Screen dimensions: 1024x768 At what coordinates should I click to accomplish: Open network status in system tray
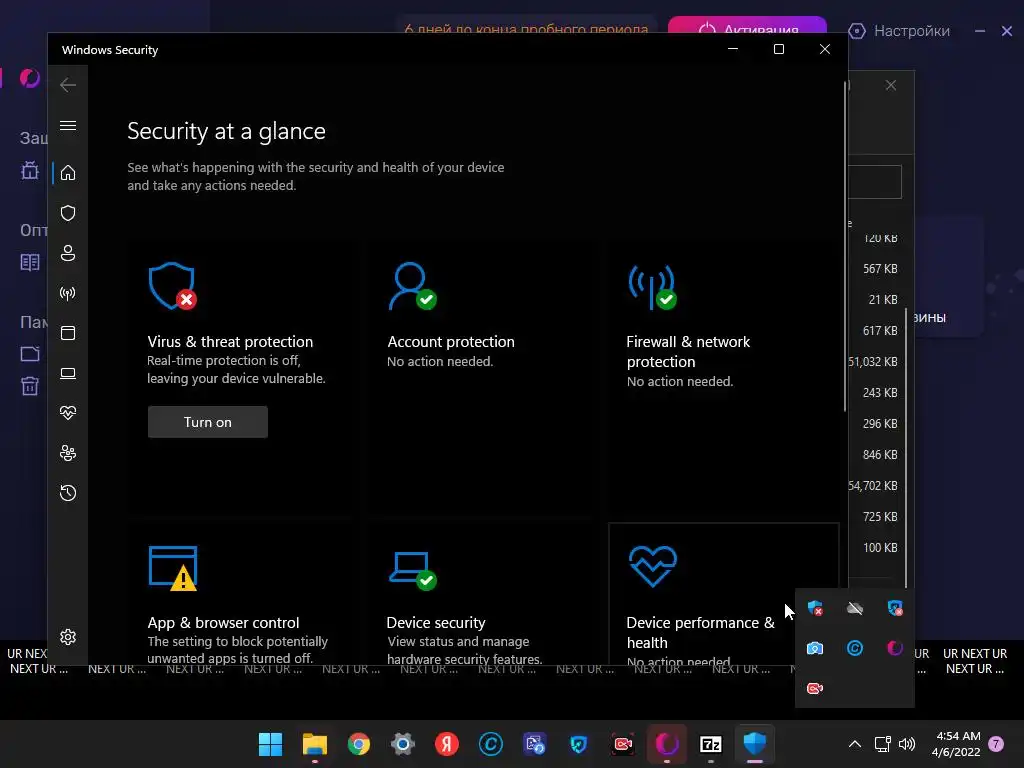click(x=882, y=744)
